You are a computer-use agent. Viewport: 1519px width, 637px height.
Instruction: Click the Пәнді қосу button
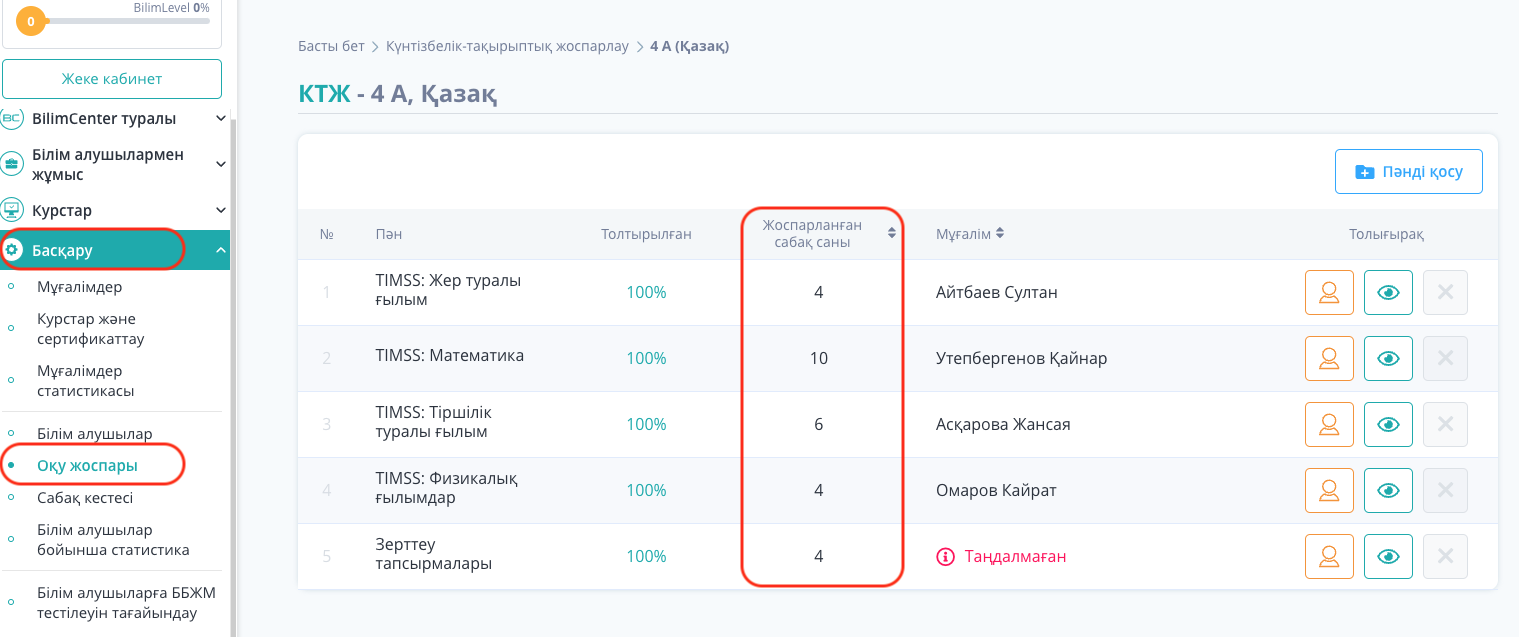click(1408, 172)
